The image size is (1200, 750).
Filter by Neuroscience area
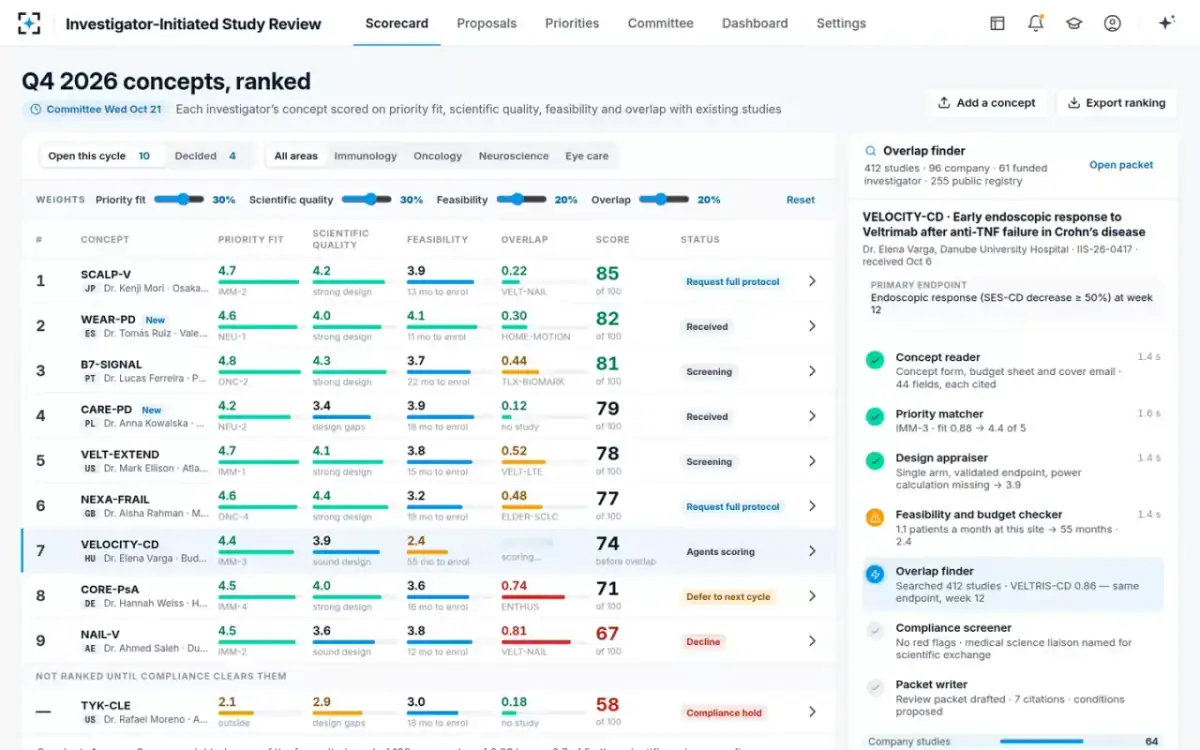point(514,156)
